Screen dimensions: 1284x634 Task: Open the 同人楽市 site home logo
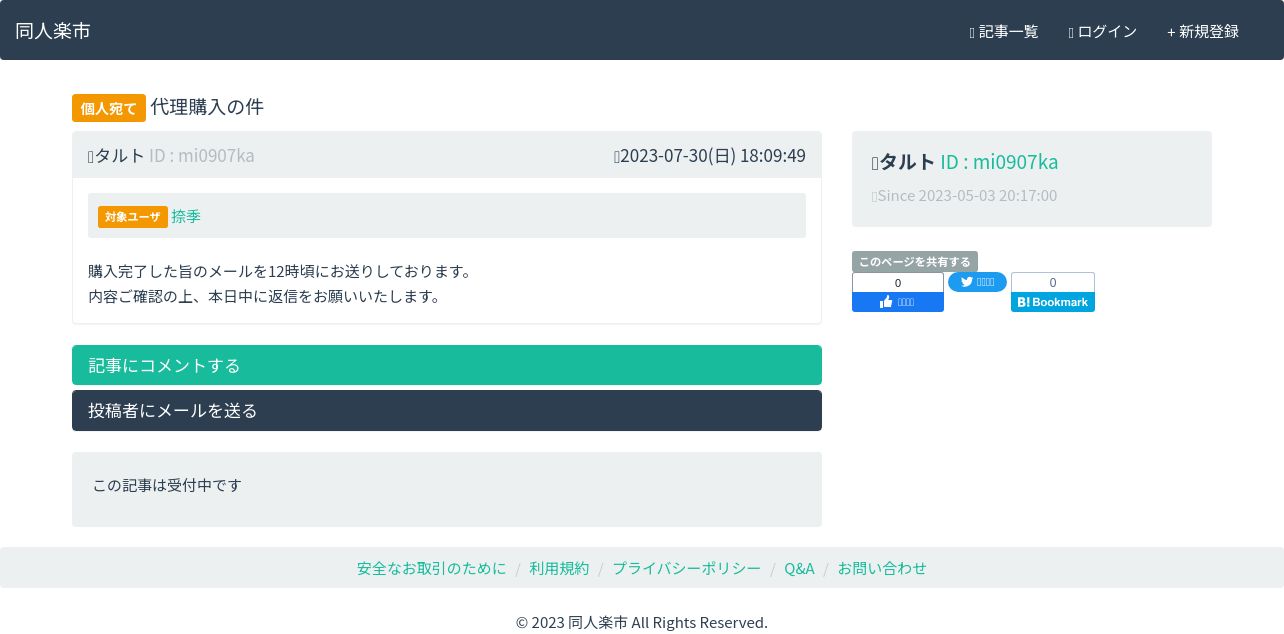pos(53,31)
